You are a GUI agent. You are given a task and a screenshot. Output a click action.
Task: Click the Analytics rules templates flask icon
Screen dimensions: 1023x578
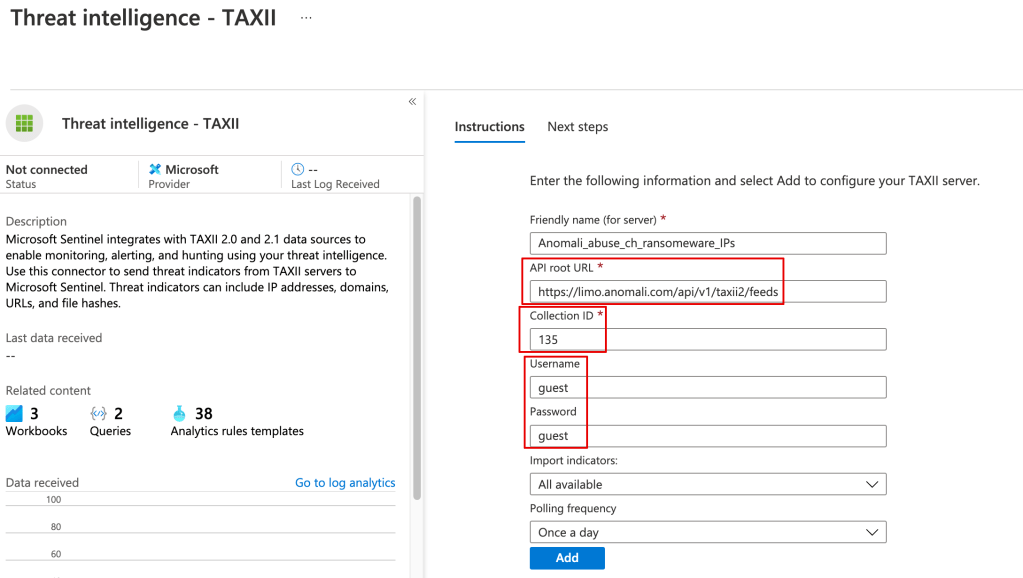click(179, 413)
